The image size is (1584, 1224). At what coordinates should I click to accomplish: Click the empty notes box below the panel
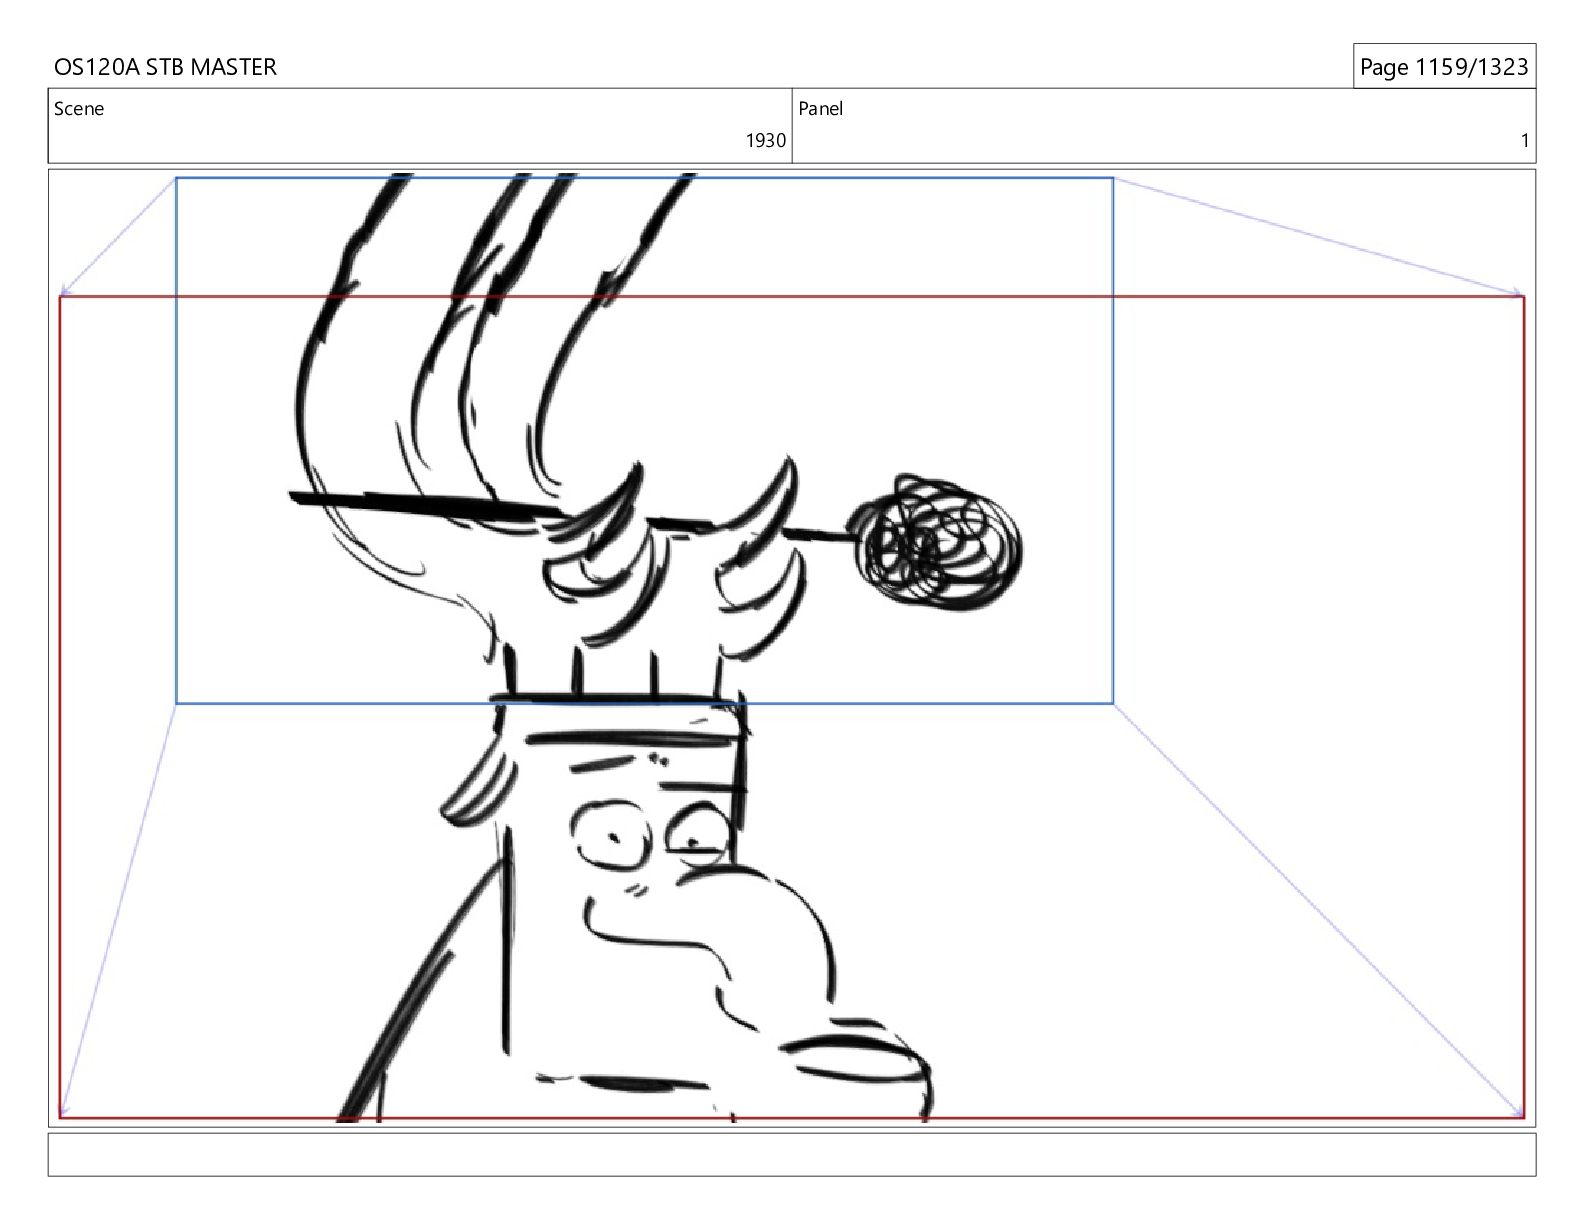(792, 1154)
